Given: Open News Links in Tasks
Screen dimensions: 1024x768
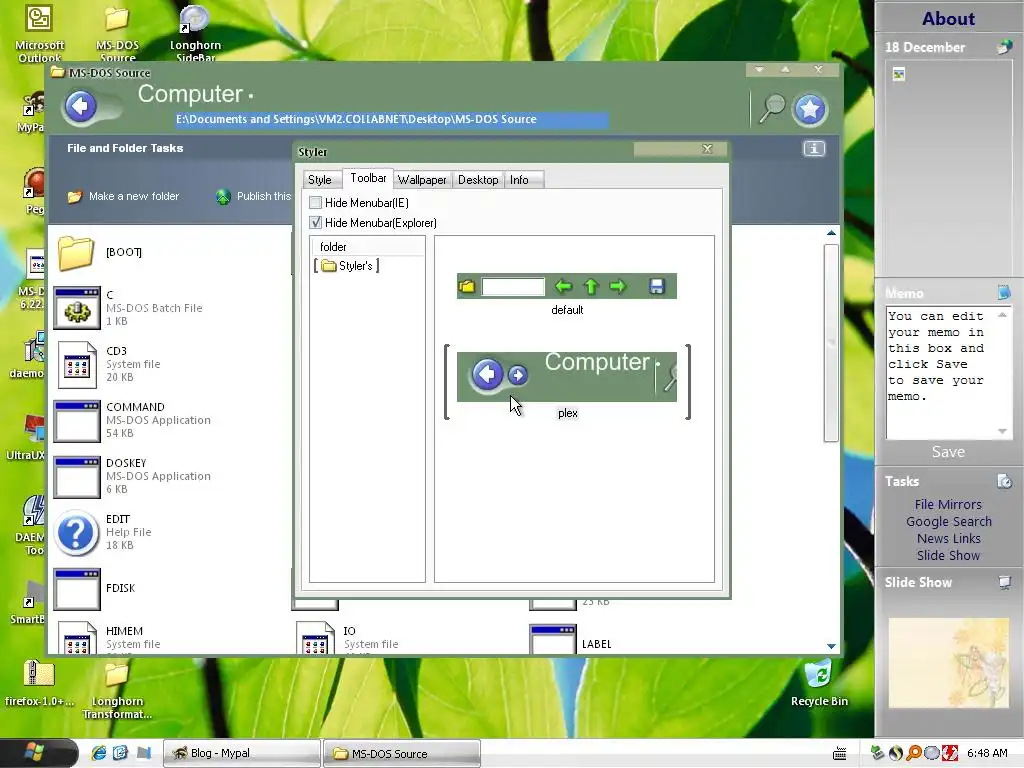Looking at the screenshot, I should (x=948, y=538).
